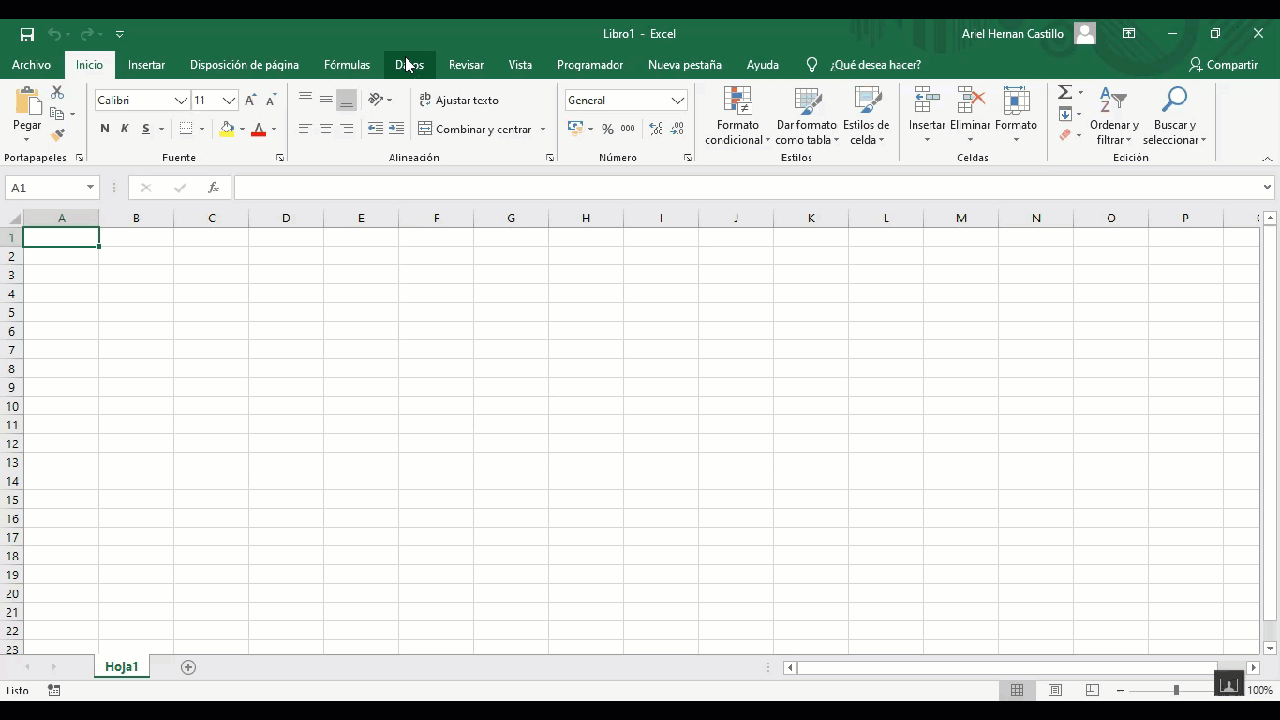This screenshot has height=720, width=1280.
Task: Toggle center text alignment
Action: [x=326, y=129]
